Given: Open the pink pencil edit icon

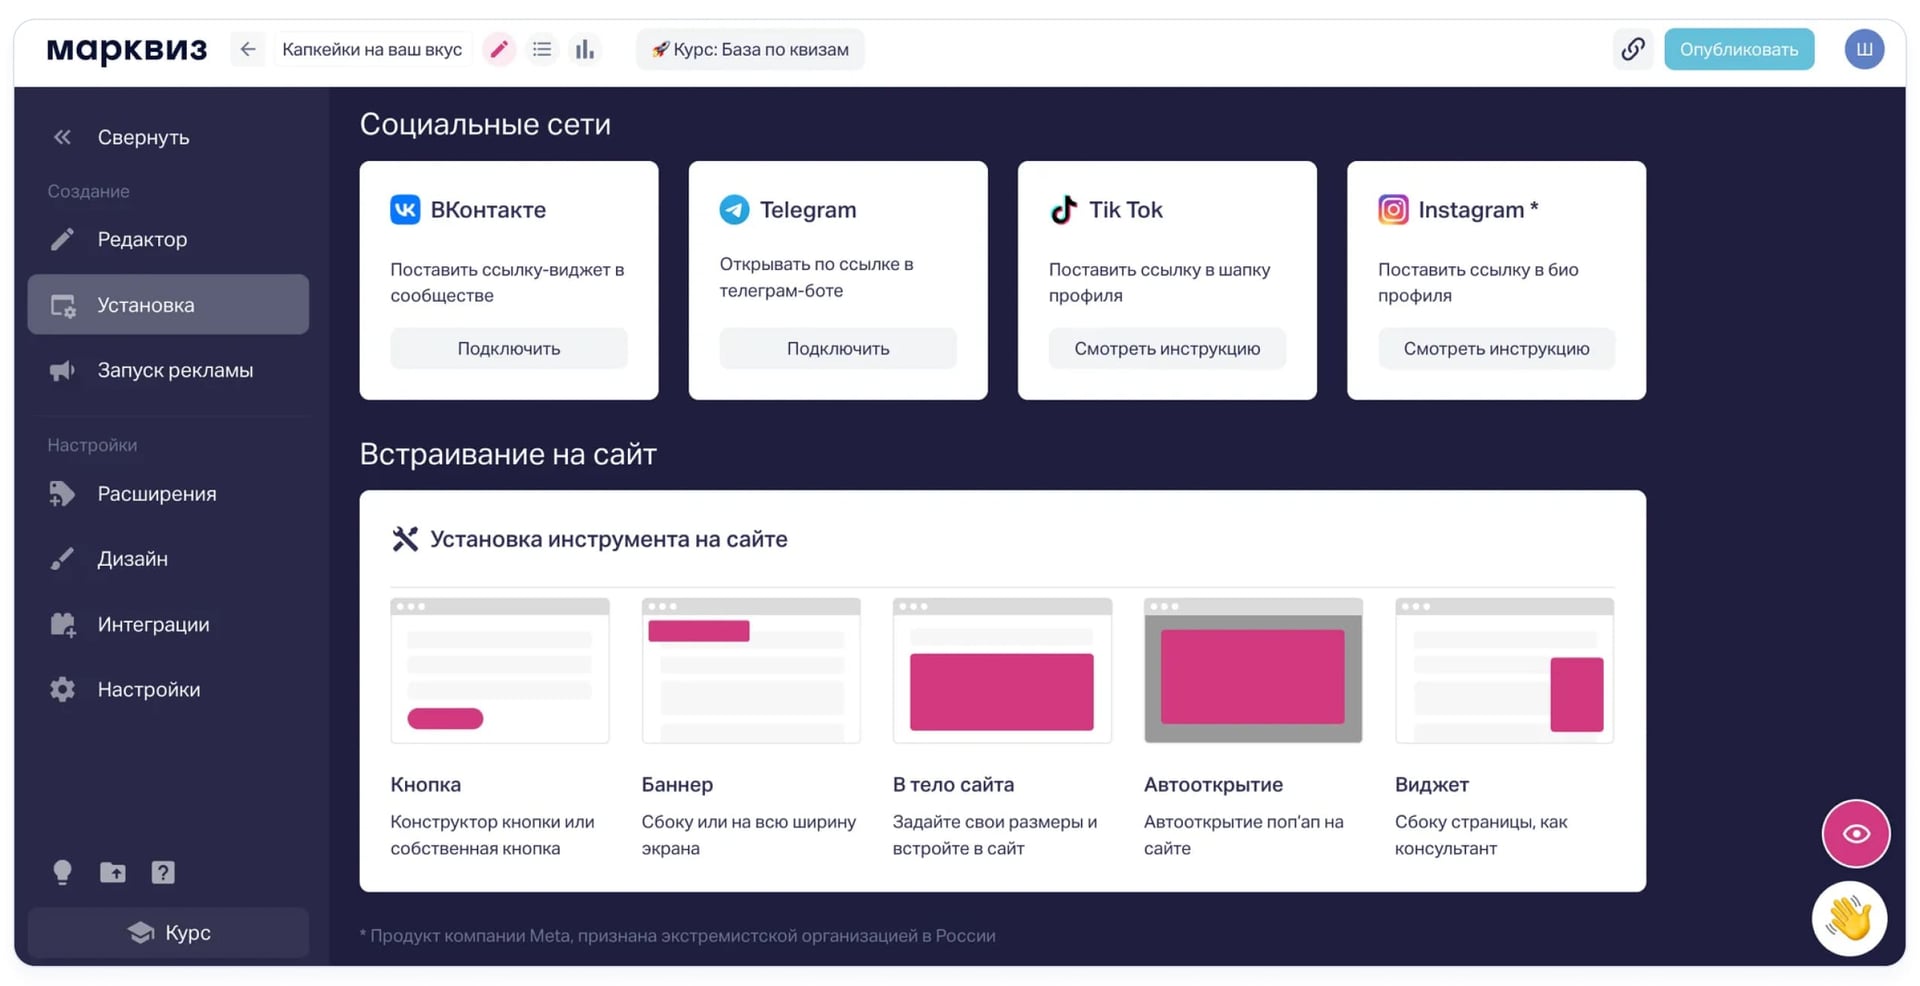Looking at the screenshot, I should [499, 49].
